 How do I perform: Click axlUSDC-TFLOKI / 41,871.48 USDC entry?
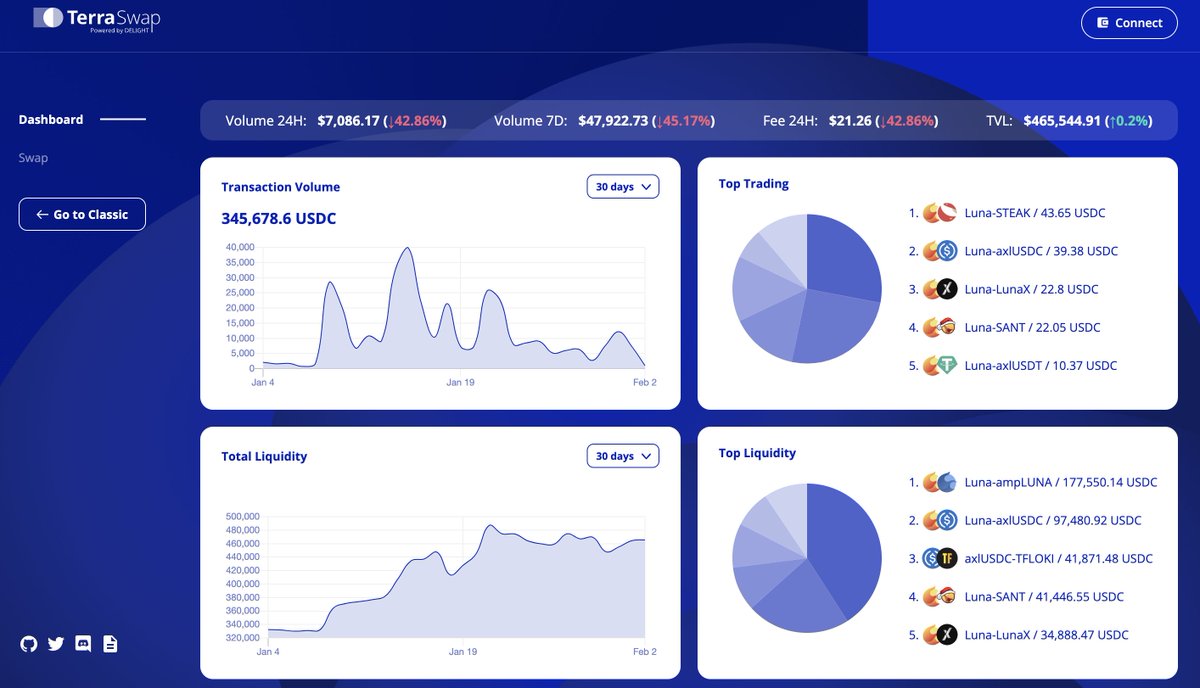[1059, 558]
